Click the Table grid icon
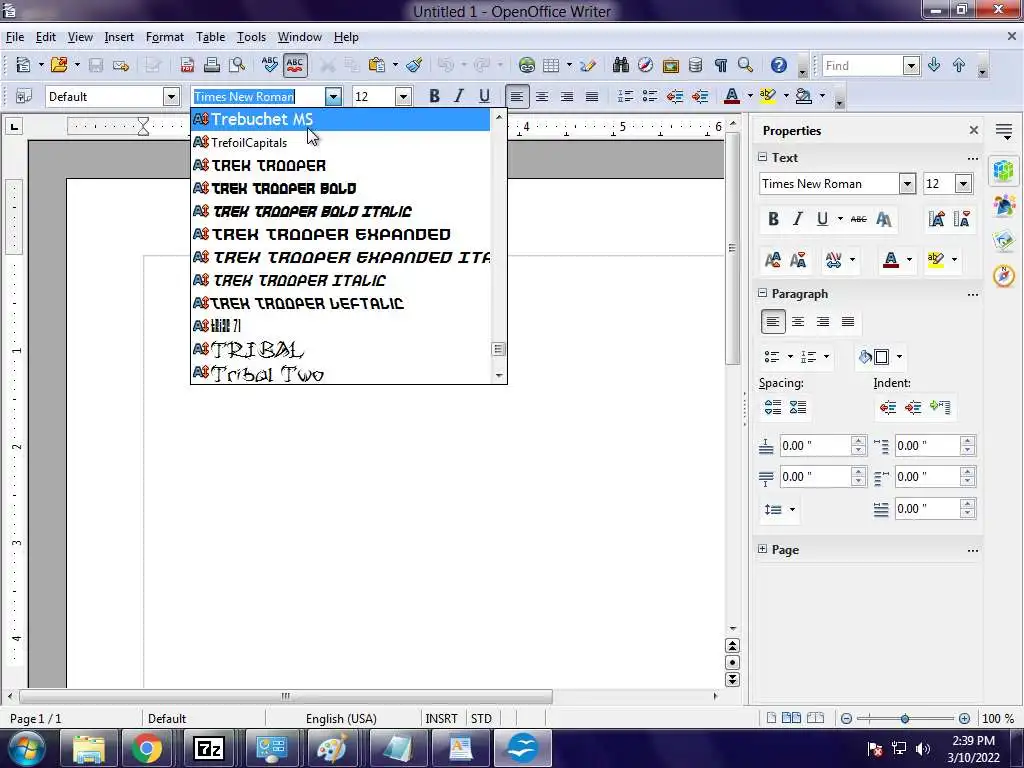 click(551, 65)
